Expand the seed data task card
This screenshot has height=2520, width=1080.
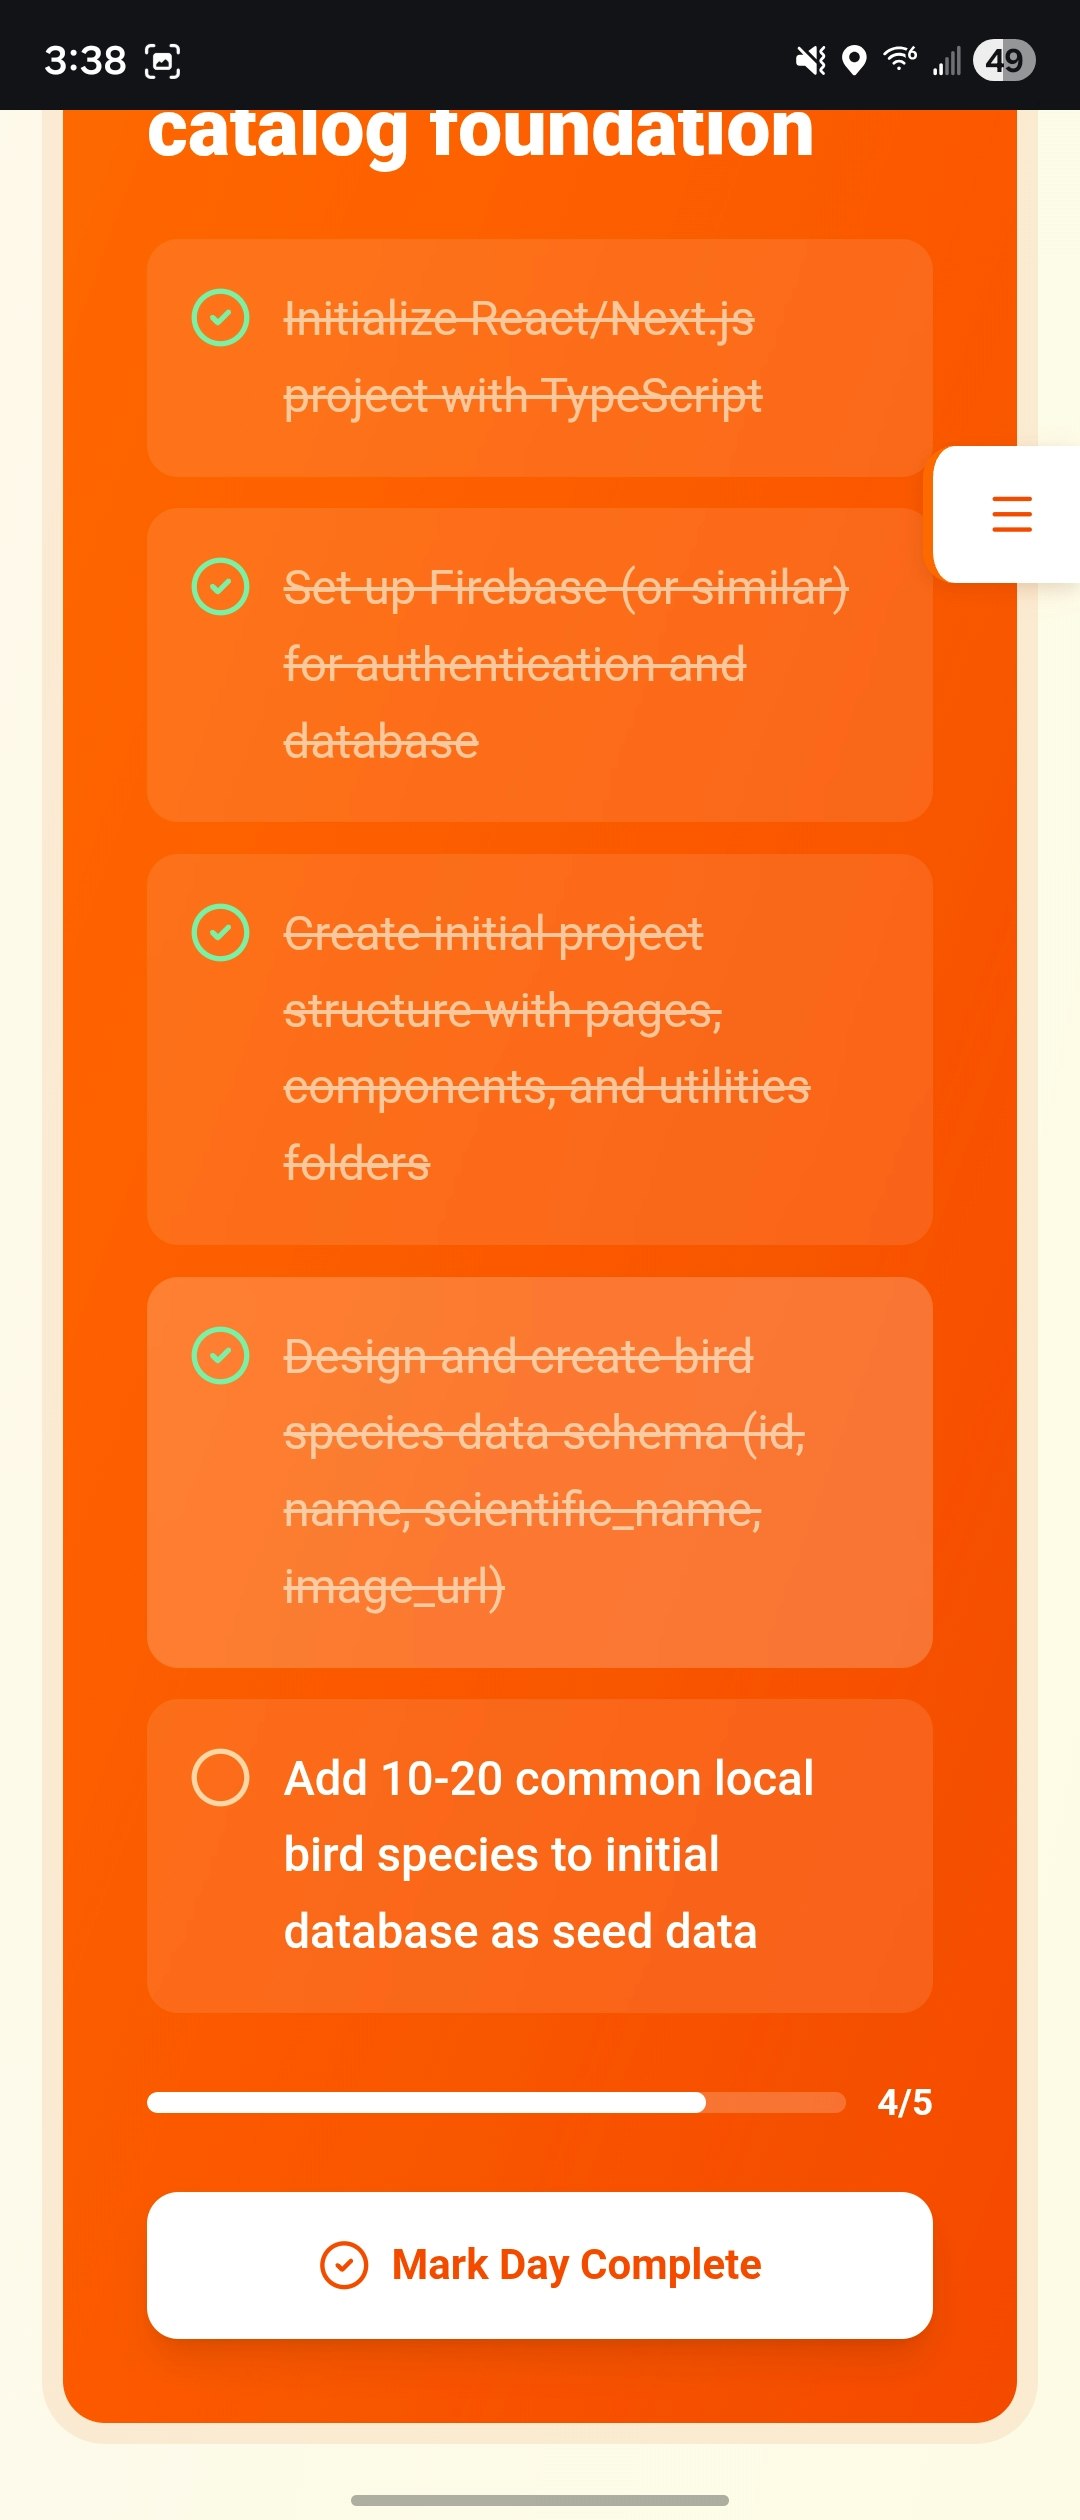[540, 1855]
